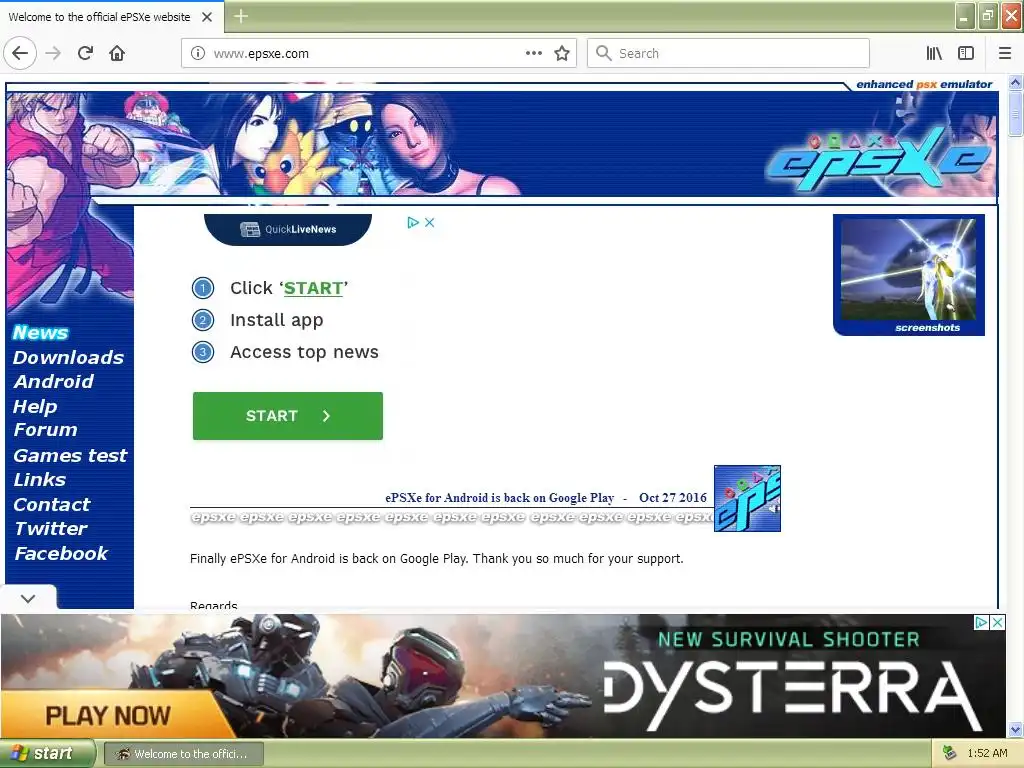Open the Links page
The width and height of the screenshot is (1024, 768).
click(40, 479)
